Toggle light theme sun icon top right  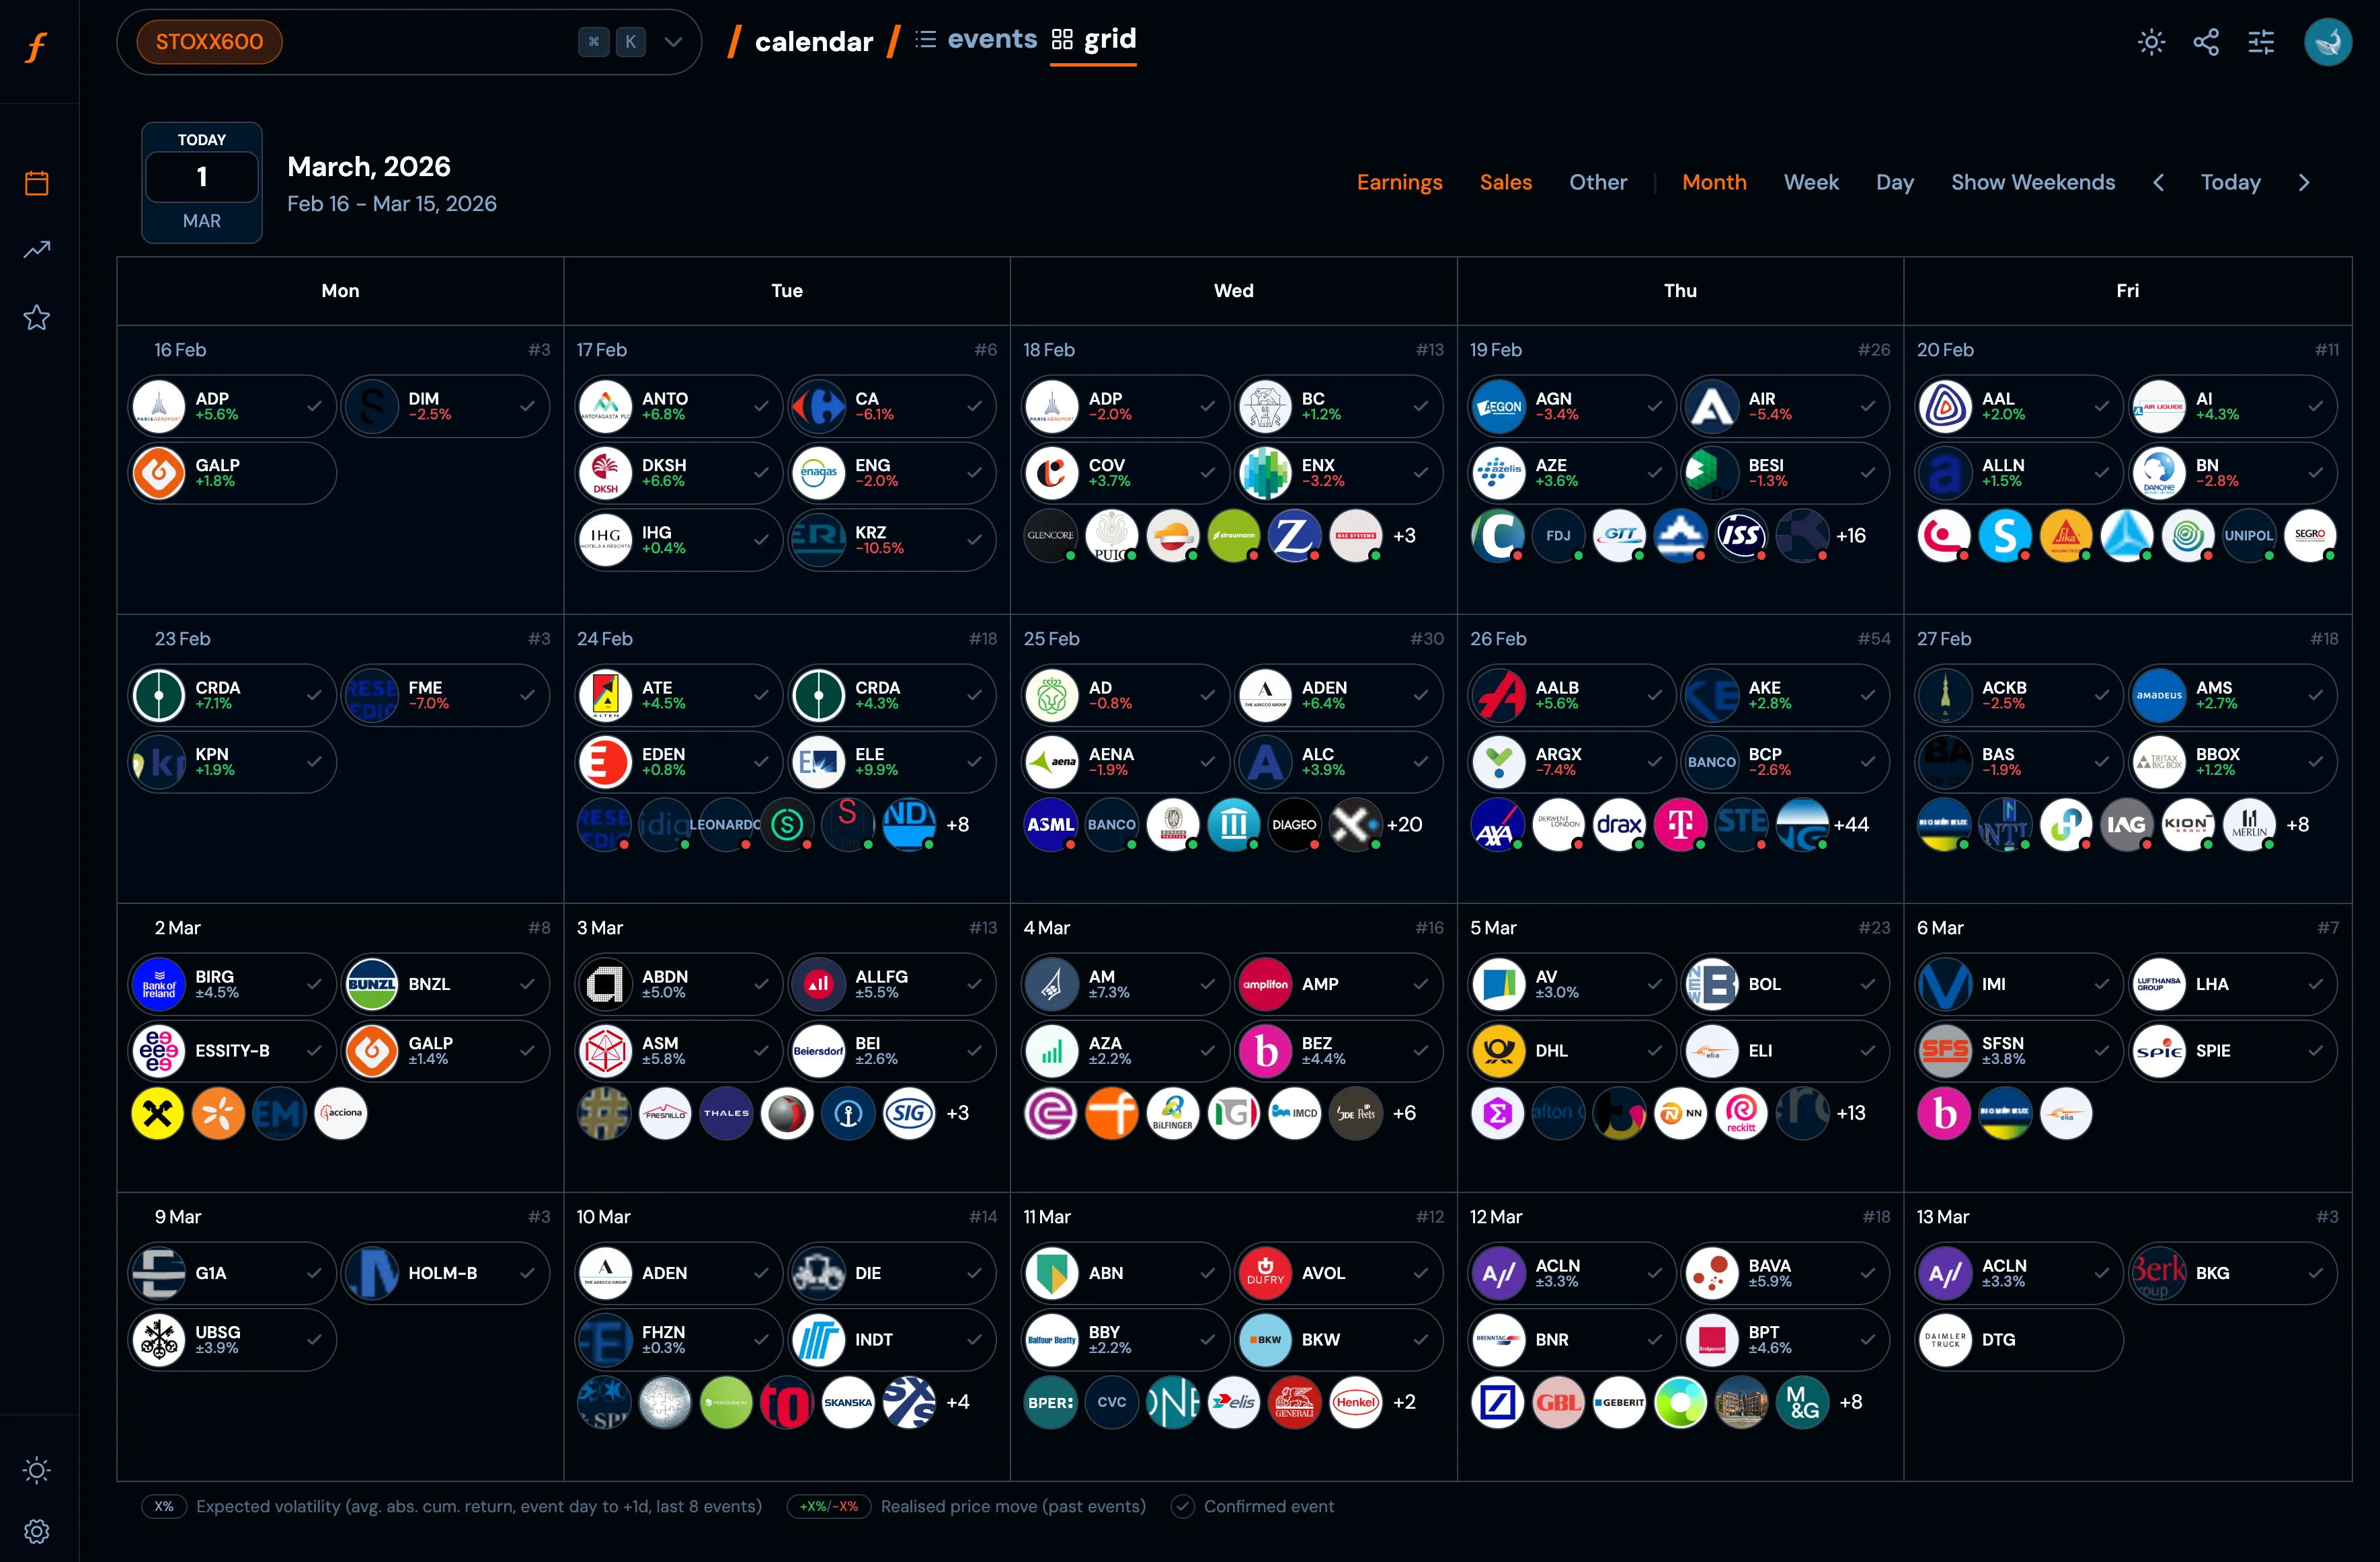click(x=2151, y=42)
